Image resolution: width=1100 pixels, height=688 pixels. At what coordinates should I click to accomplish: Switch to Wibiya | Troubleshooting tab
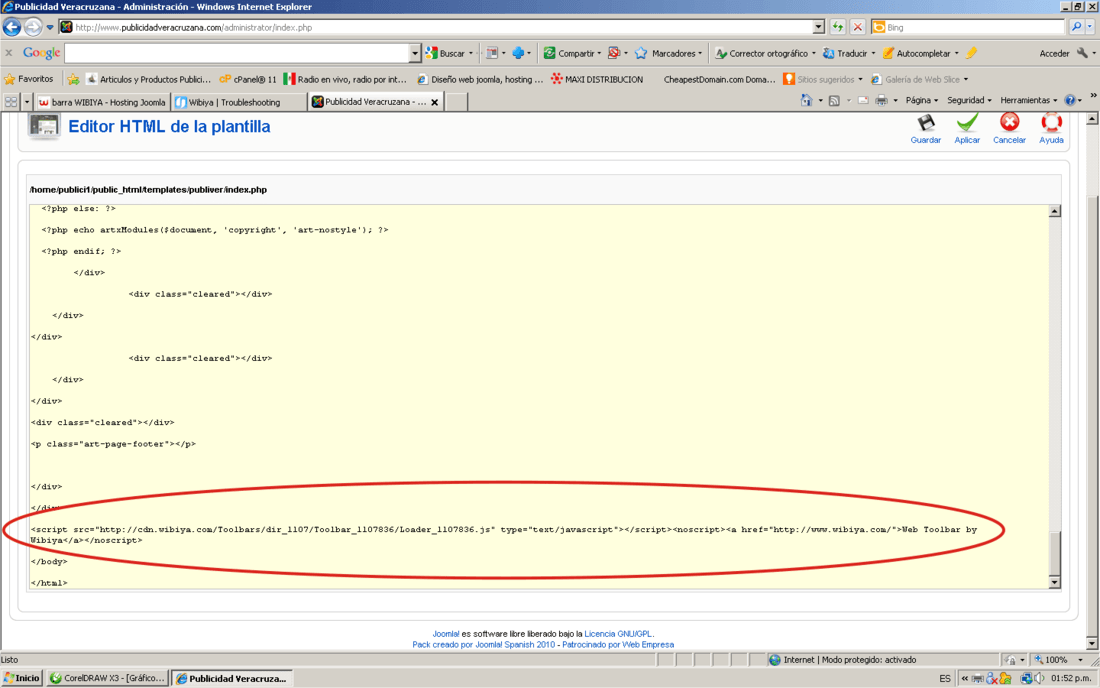pos(239,102)
